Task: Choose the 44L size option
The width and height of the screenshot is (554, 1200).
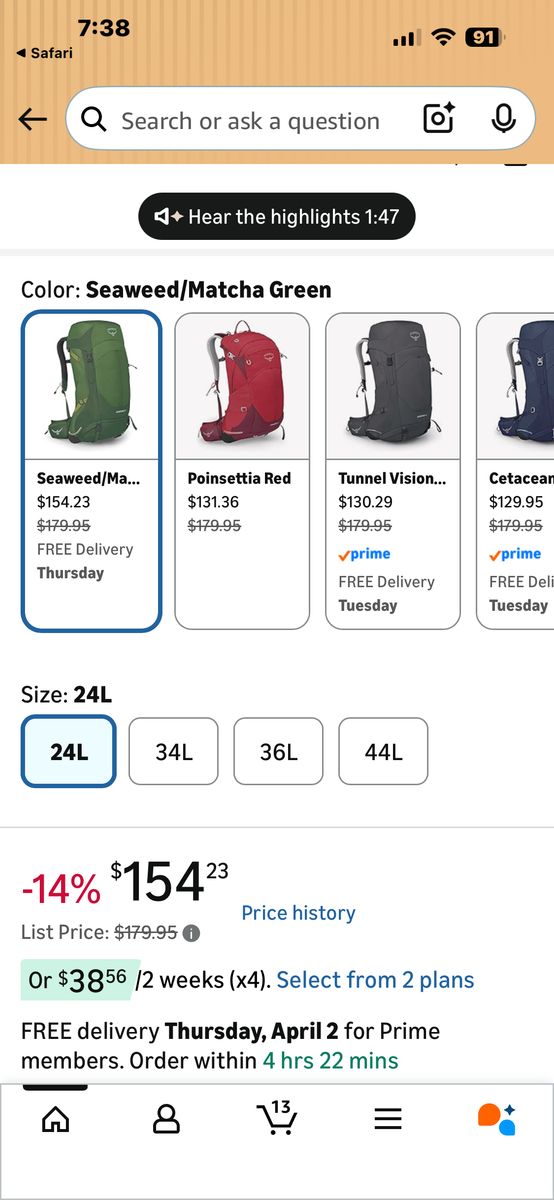Action: (x=384, y=752)
